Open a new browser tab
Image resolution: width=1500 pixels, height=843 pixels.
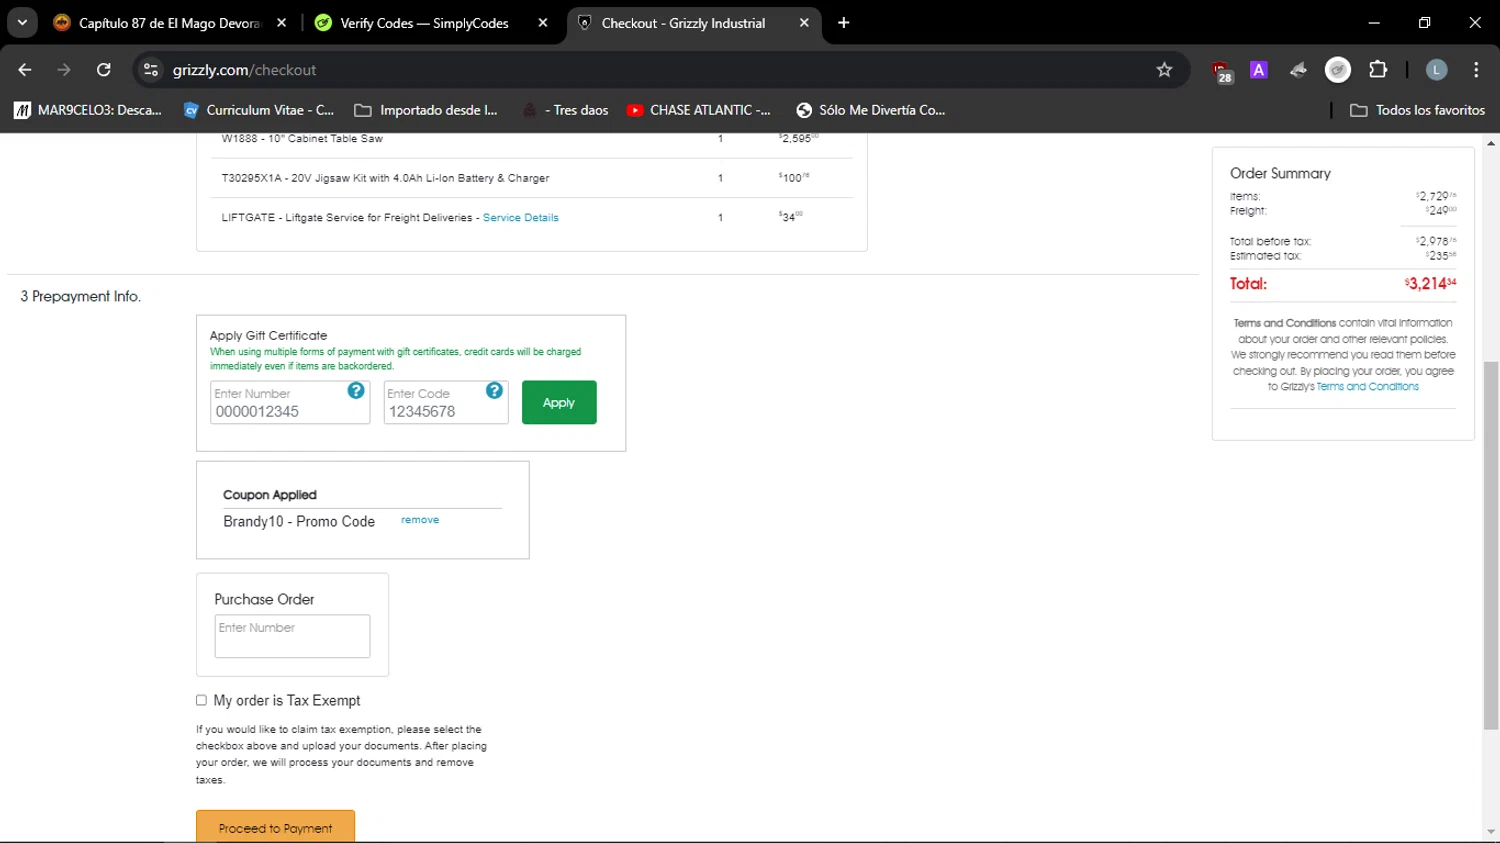(844, 23)
